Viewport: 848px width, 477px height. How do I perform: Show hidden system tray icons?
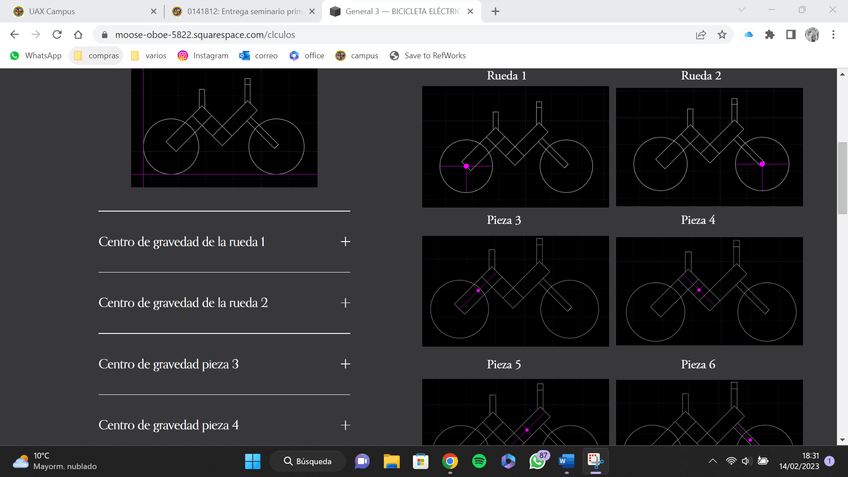pyautogui.click(x=713, y=461)
